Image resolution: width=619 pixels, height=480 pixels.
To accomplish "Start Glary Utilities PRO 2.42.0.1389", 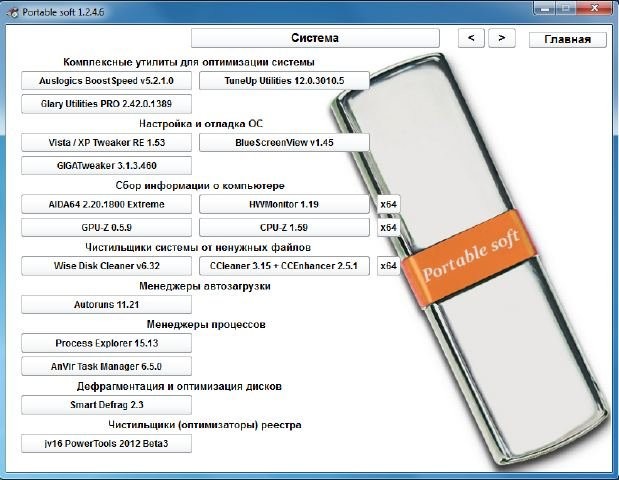I will (x=106, y=104).
